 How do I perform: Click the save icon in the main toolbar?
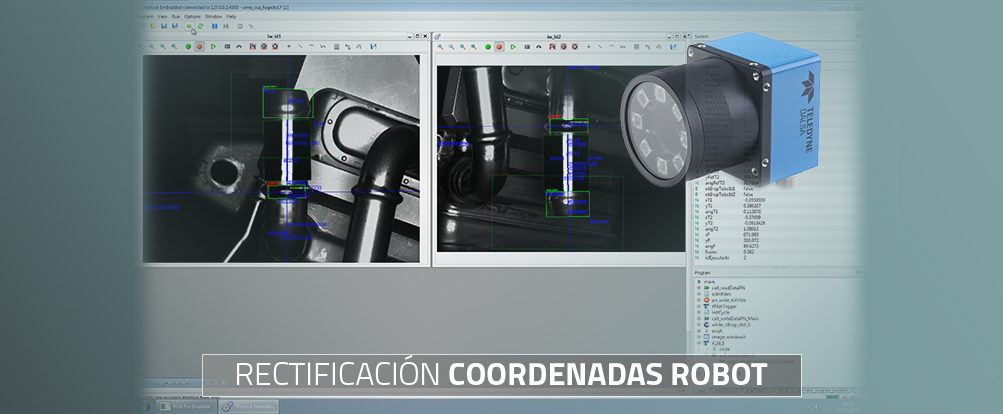coord(163,26)
